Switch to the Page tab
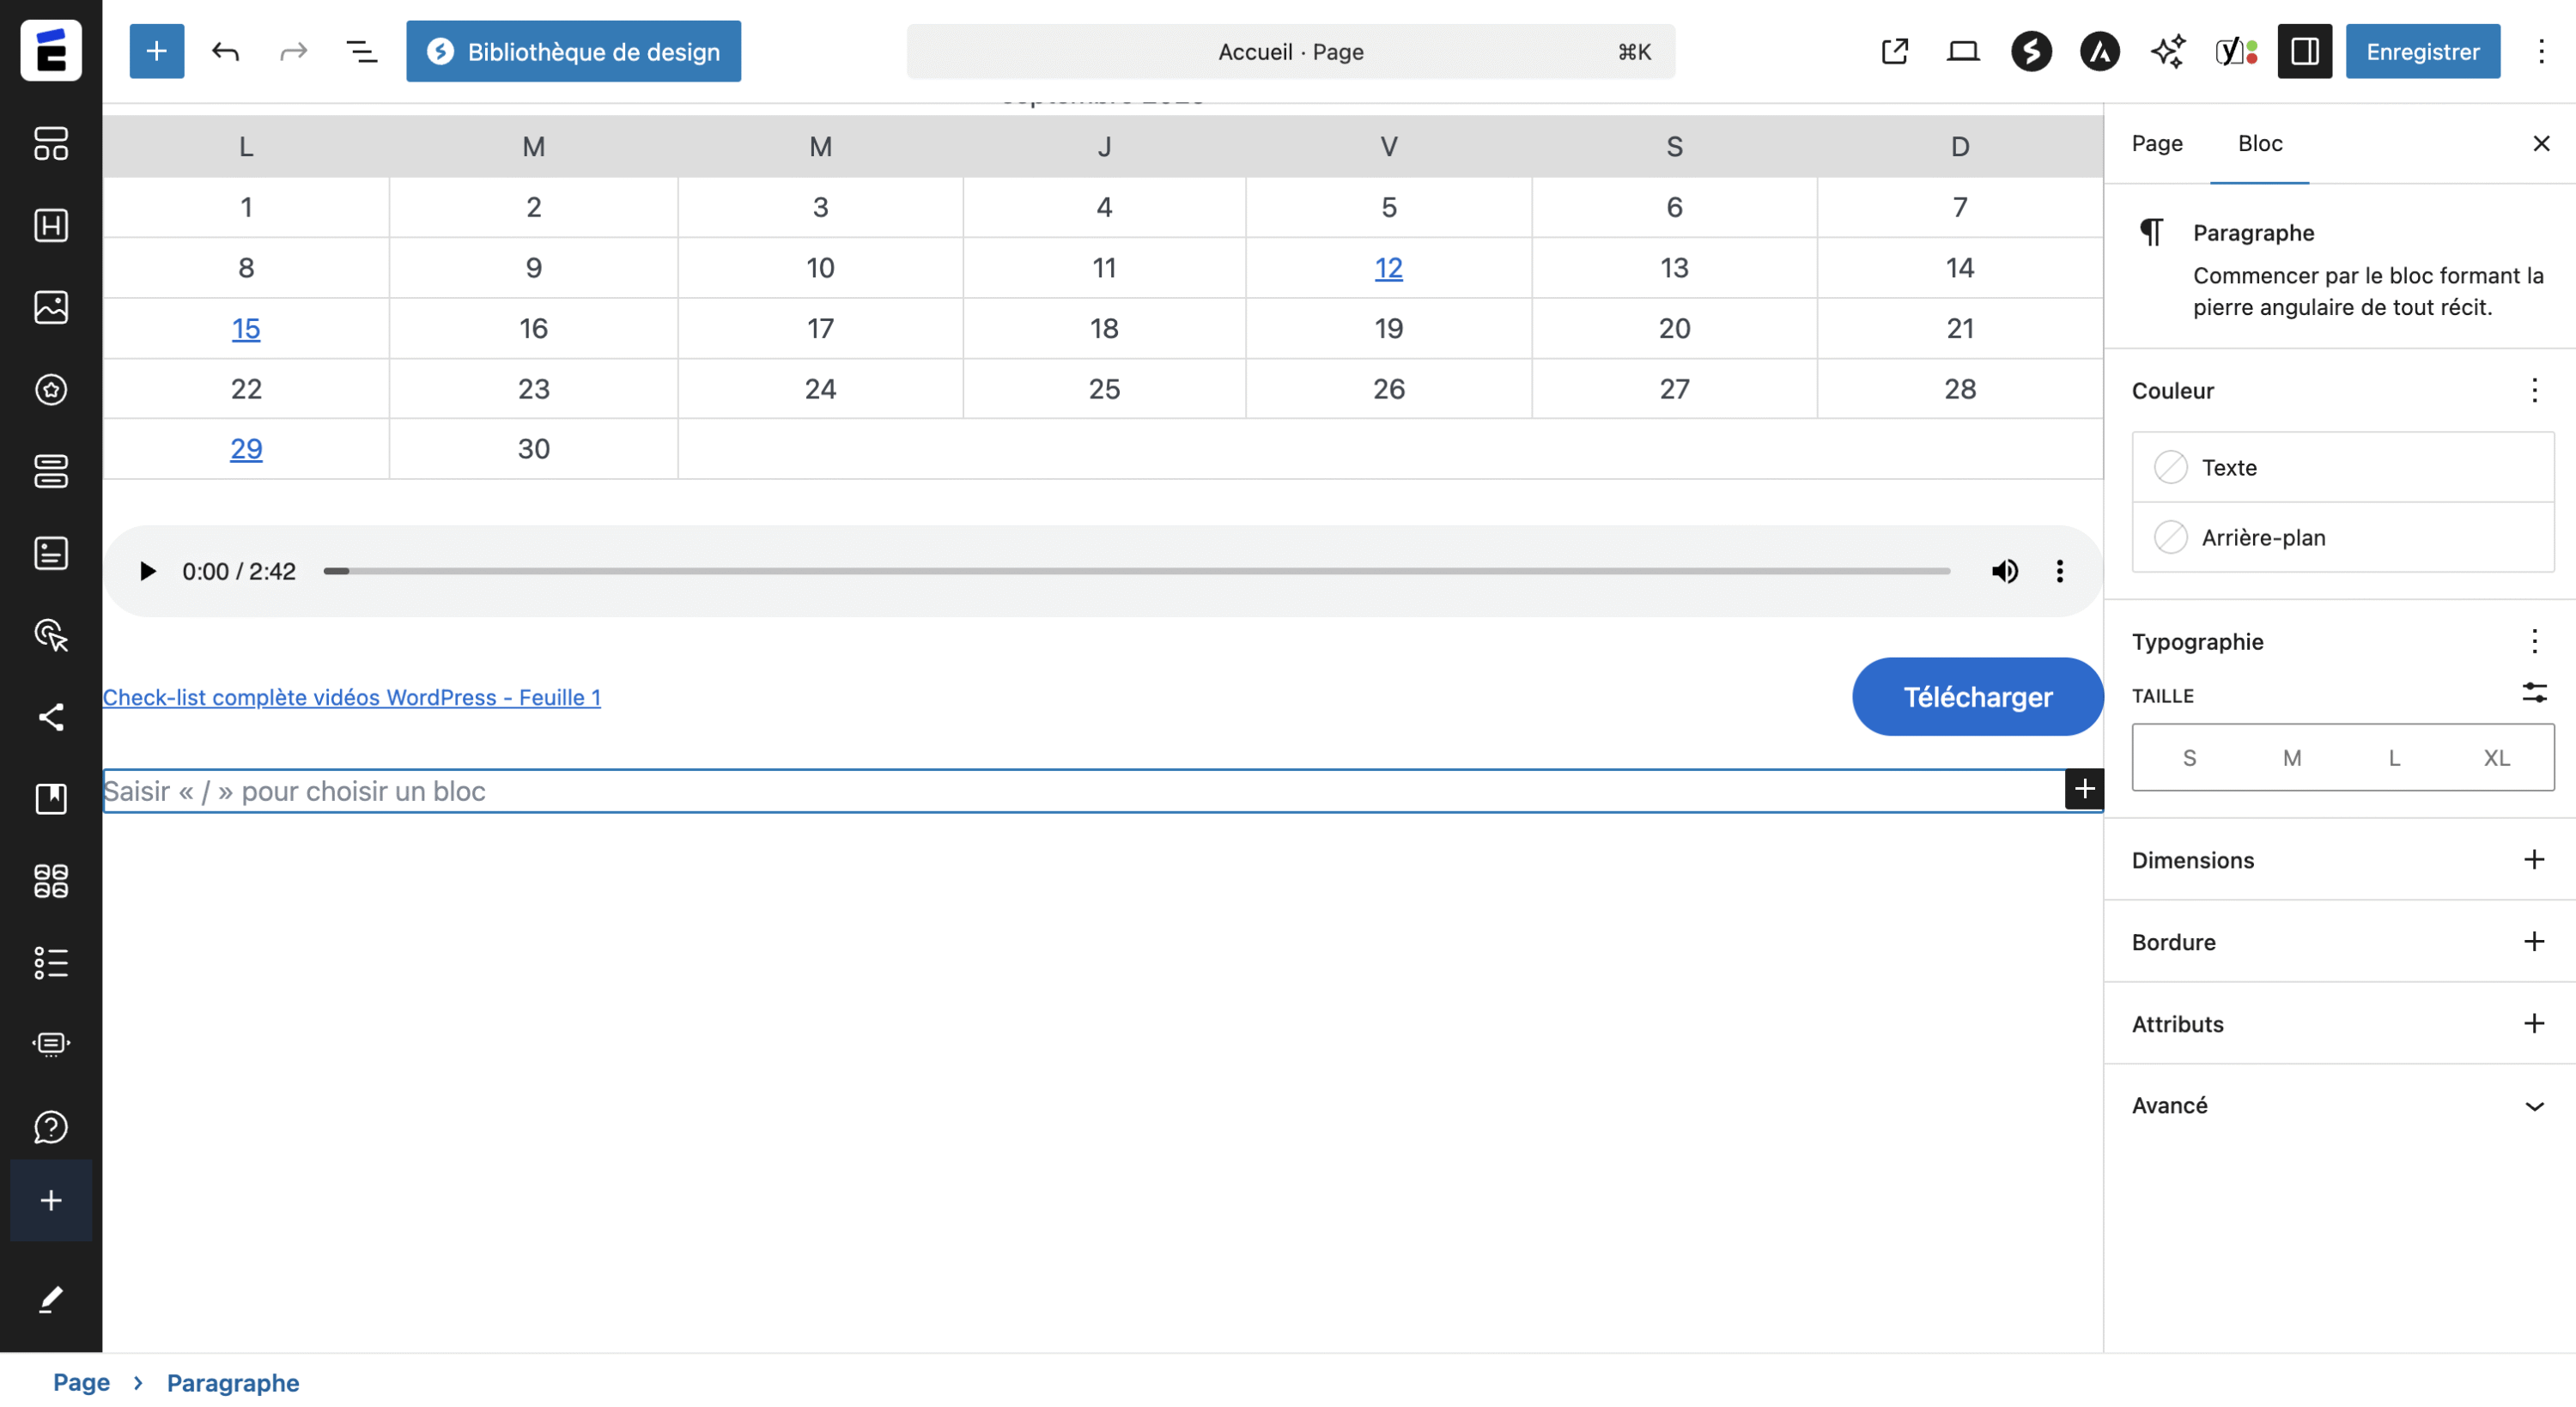 point(2156,143)
